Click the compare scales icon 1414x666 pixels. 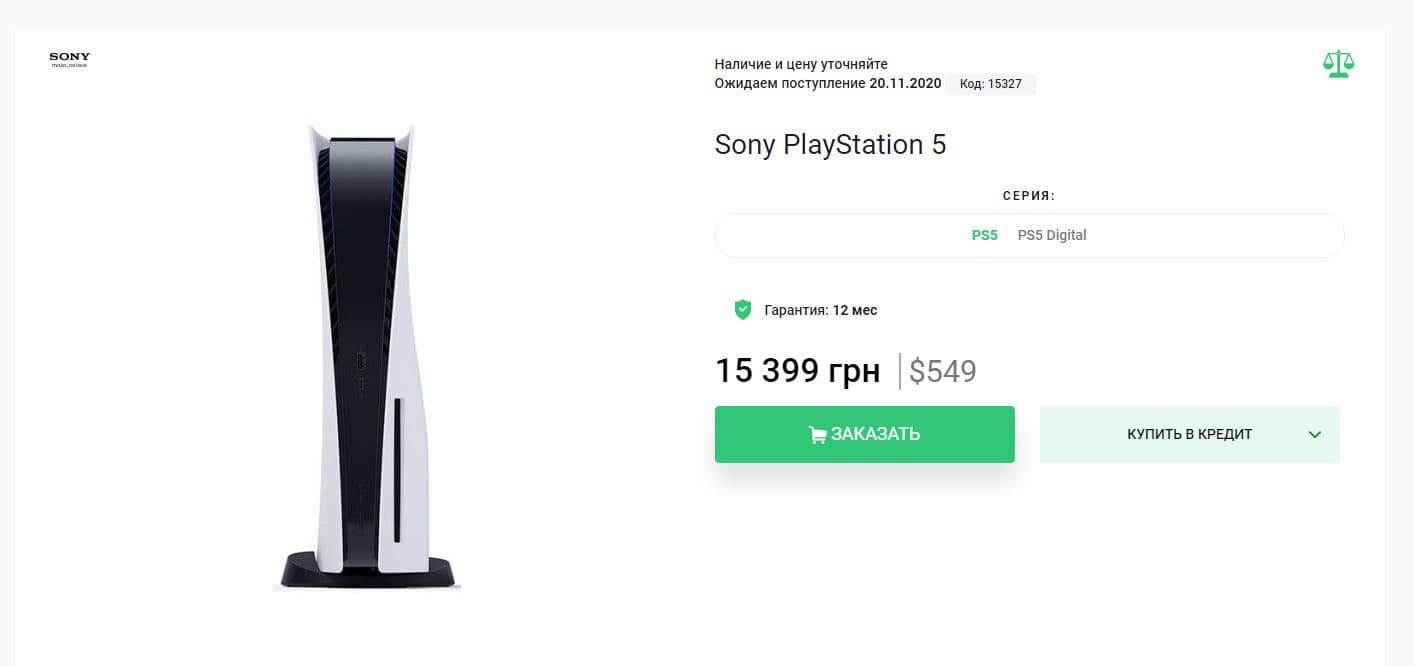coord(1337,64)
